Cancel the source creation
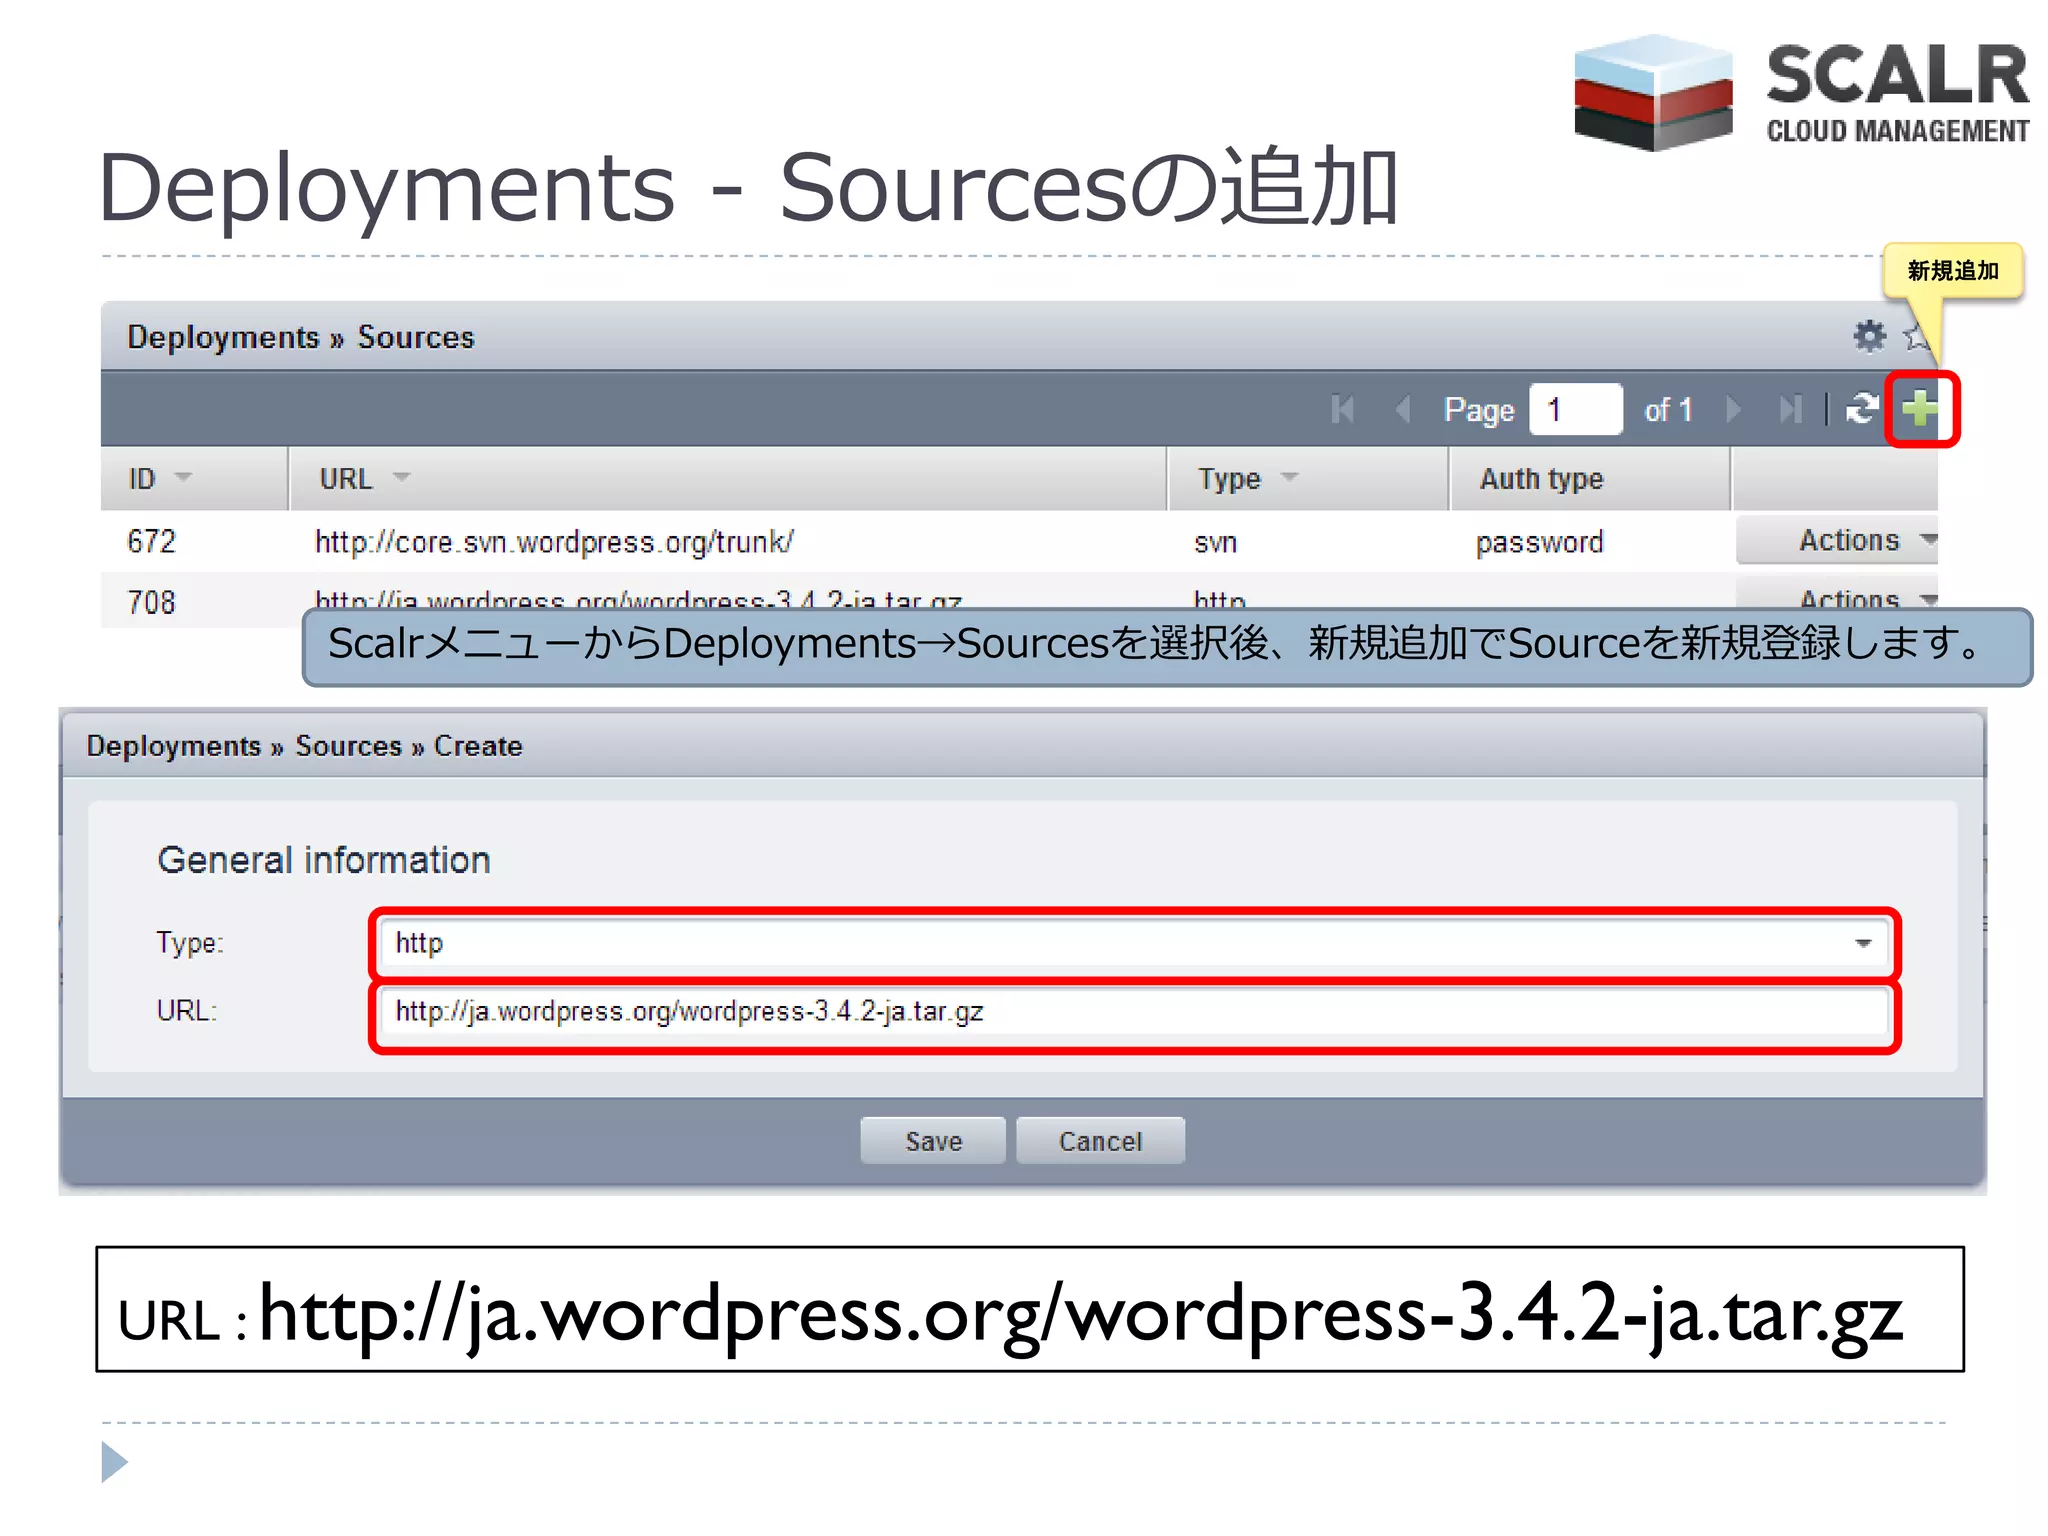 1100,1141
